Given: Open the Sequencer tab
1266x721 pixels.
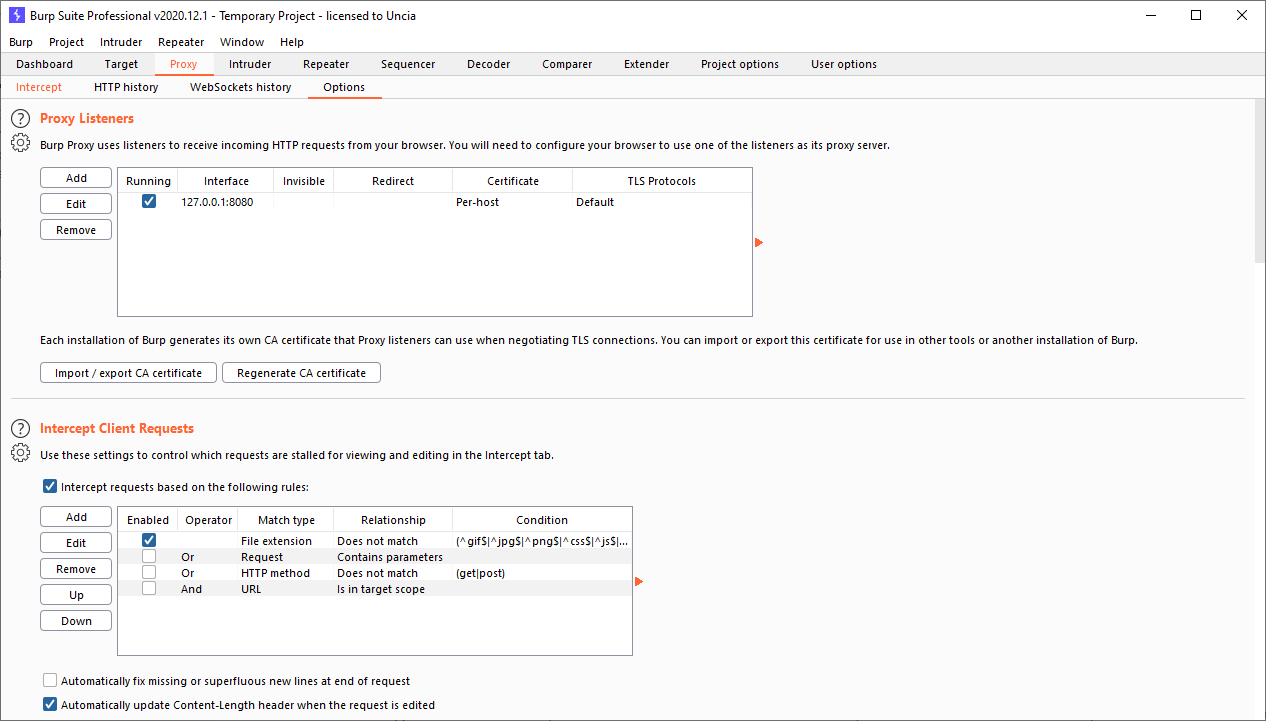Looking at the screenshot, I should click(x=408, y=64).
